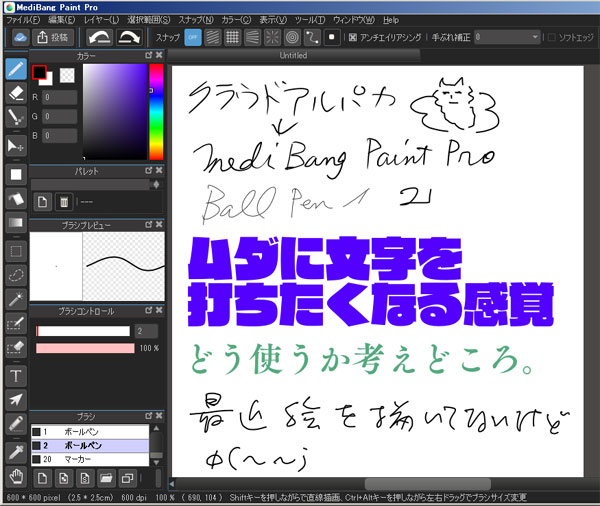Select the dot pen tool
Screen dimensions: 600x506
[x=16, y=117]
